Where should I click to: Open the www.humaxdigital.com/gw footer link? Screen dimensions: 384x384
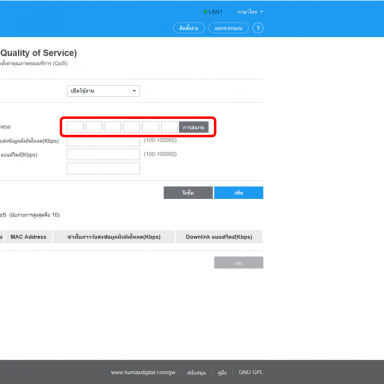pos(143,372)
